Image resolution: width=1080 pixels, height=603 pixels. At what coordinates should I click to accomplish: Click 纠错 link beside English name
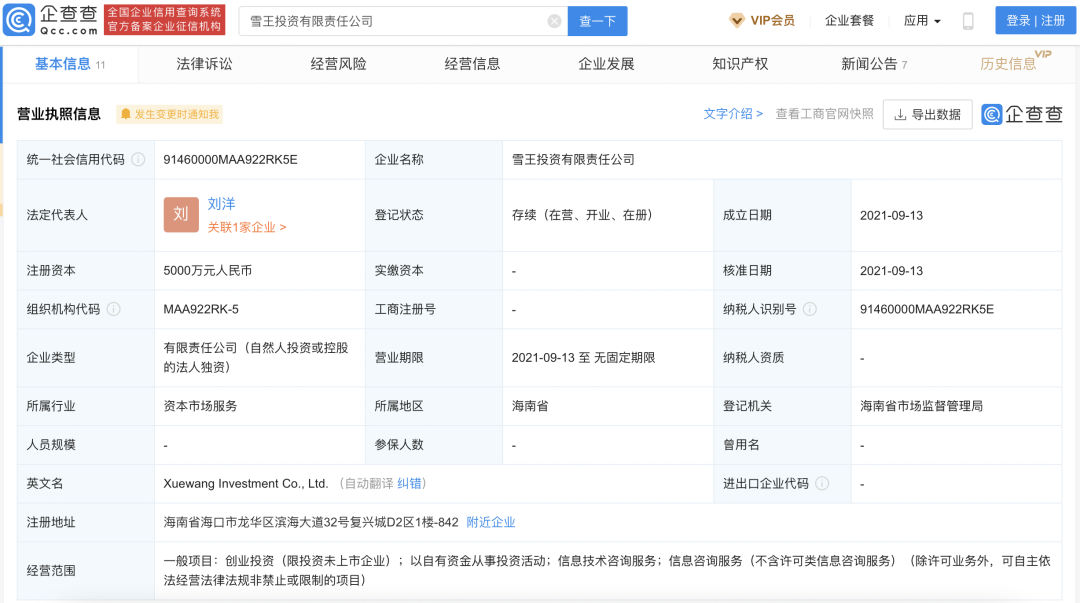tap(409, 484)
